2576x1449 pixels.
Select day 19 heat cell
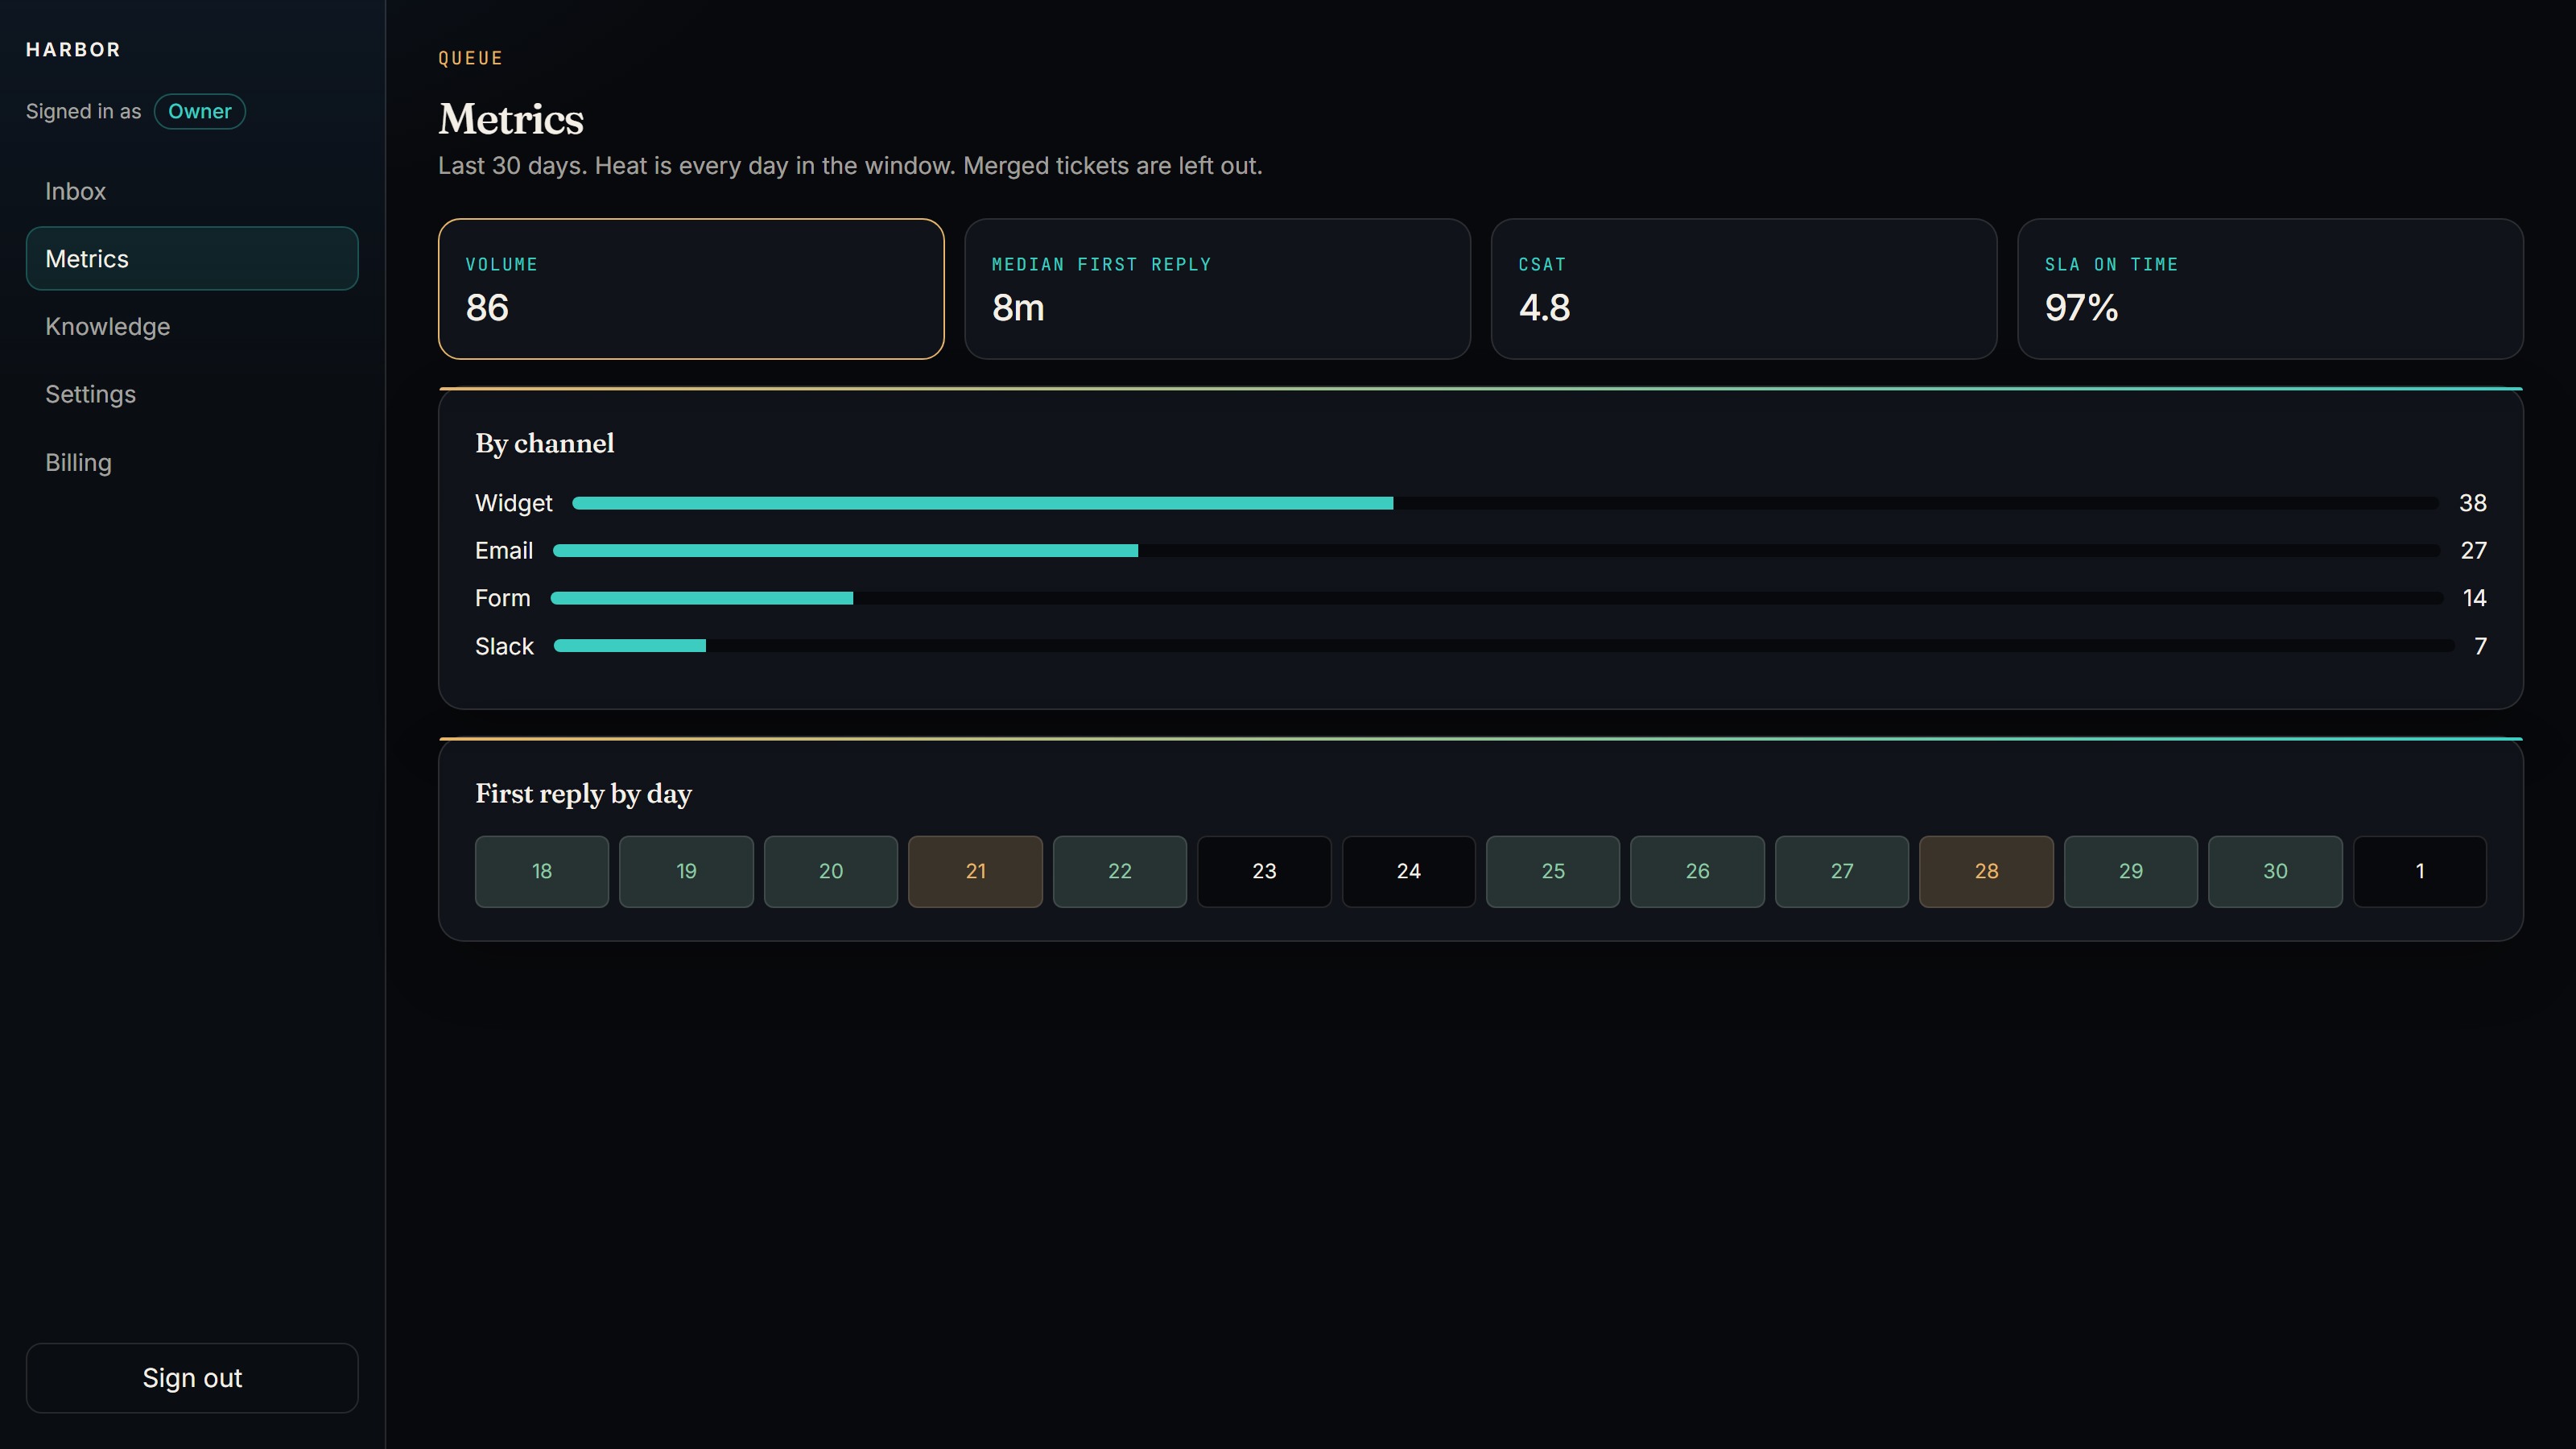(686, 871)
